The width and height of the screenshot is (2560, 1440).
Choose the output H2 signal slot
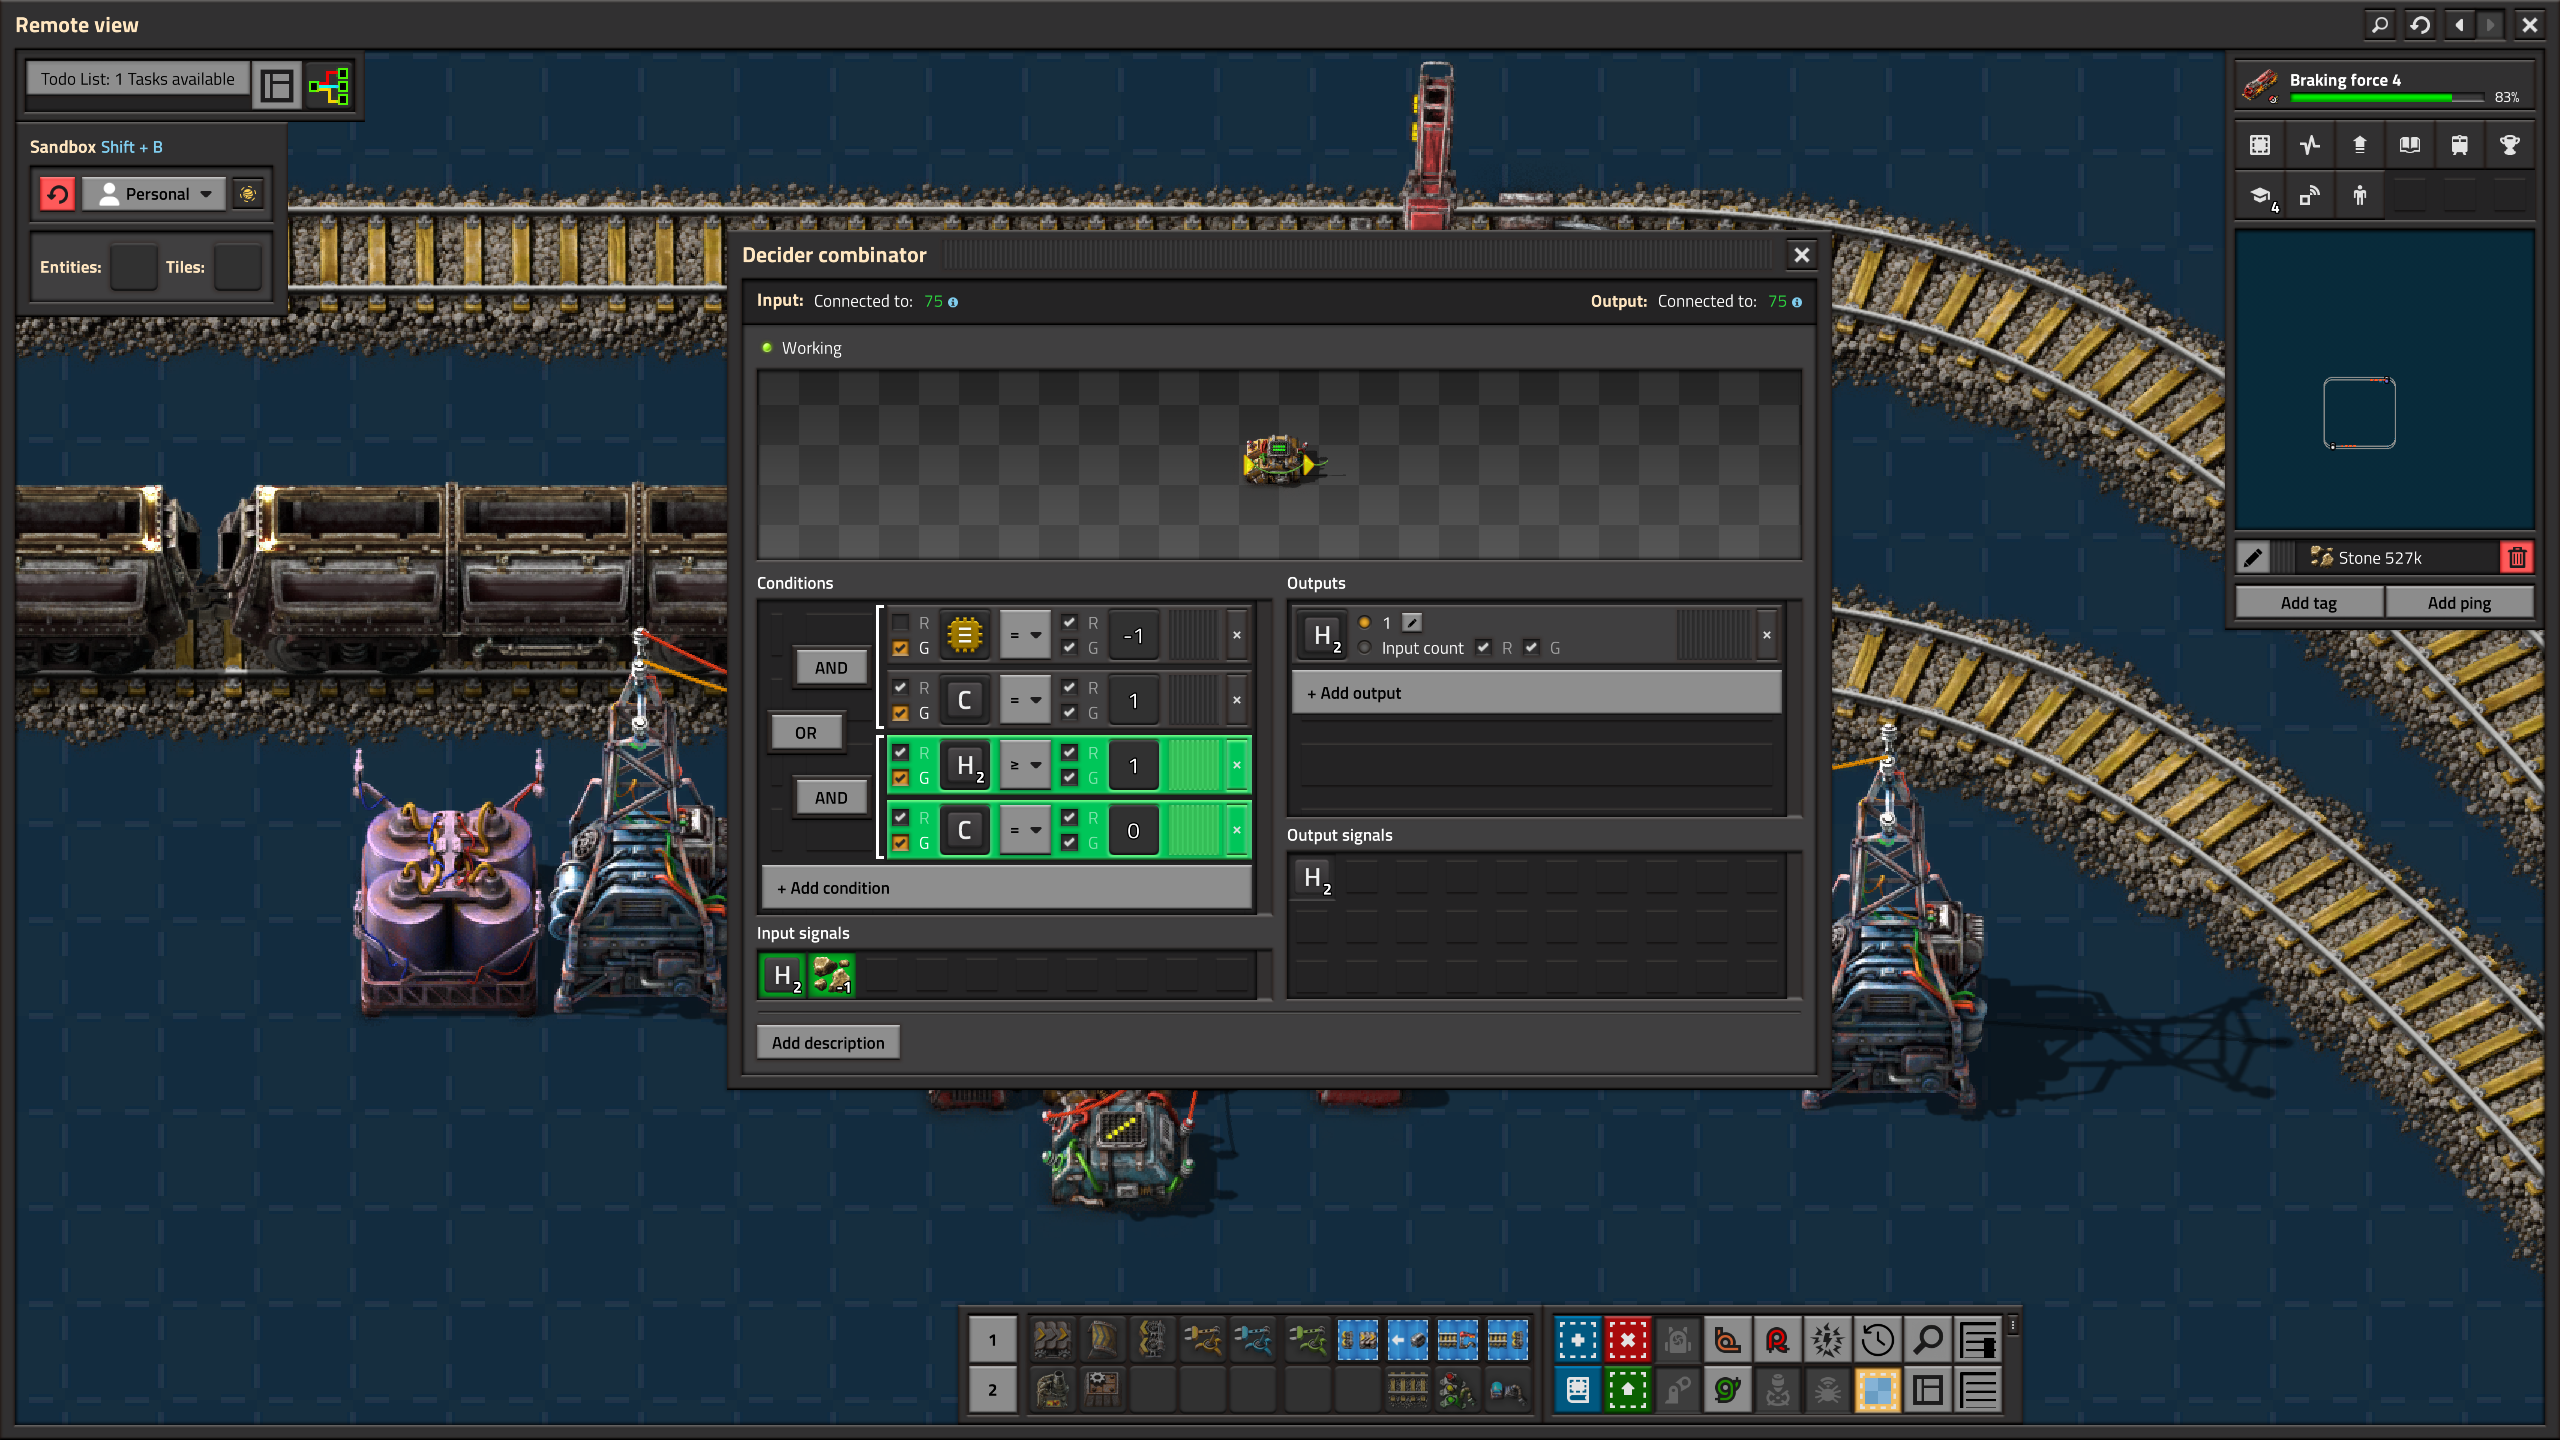click(1322, 635)
